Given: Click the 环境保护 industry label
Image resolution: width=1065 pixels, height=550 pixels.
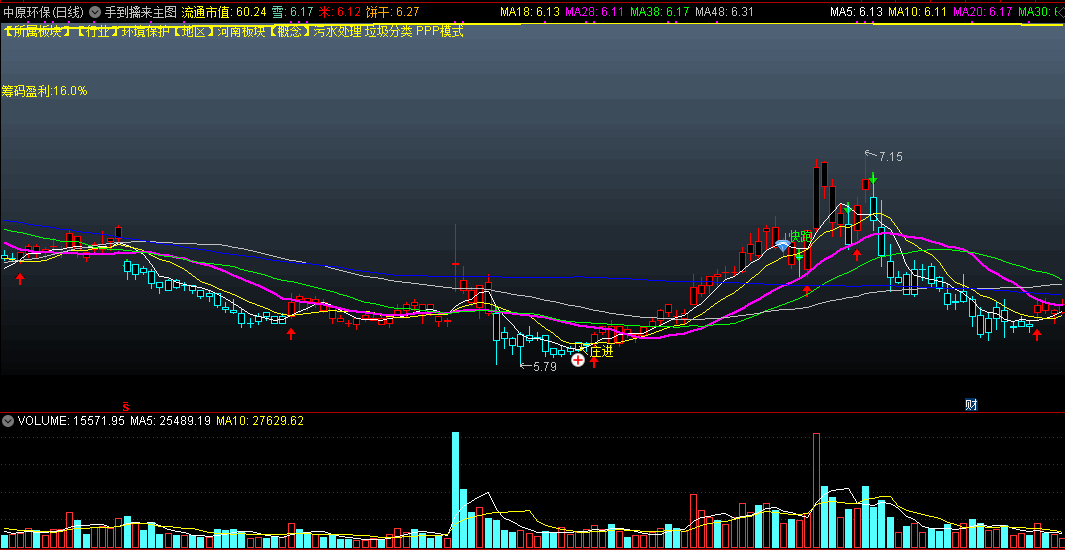Looking at the screenshot, I should click(145, 31).
